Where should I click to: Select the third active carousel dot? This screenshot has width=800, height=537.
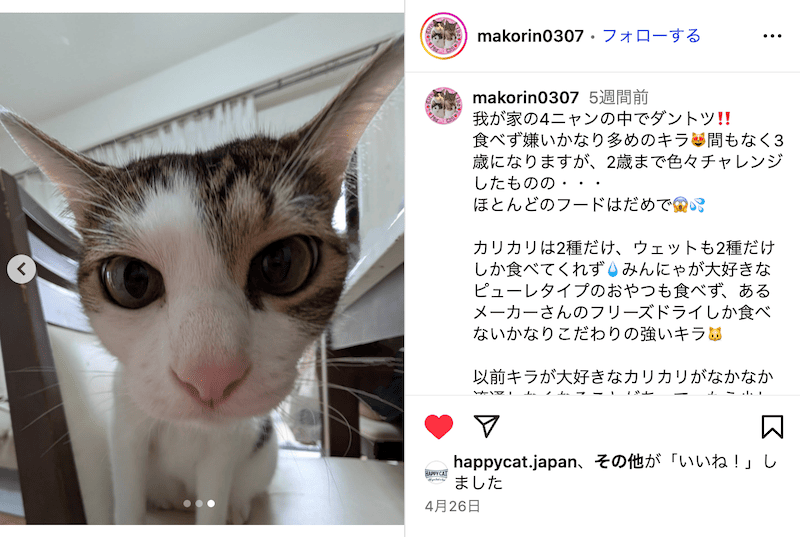point(211,503)
